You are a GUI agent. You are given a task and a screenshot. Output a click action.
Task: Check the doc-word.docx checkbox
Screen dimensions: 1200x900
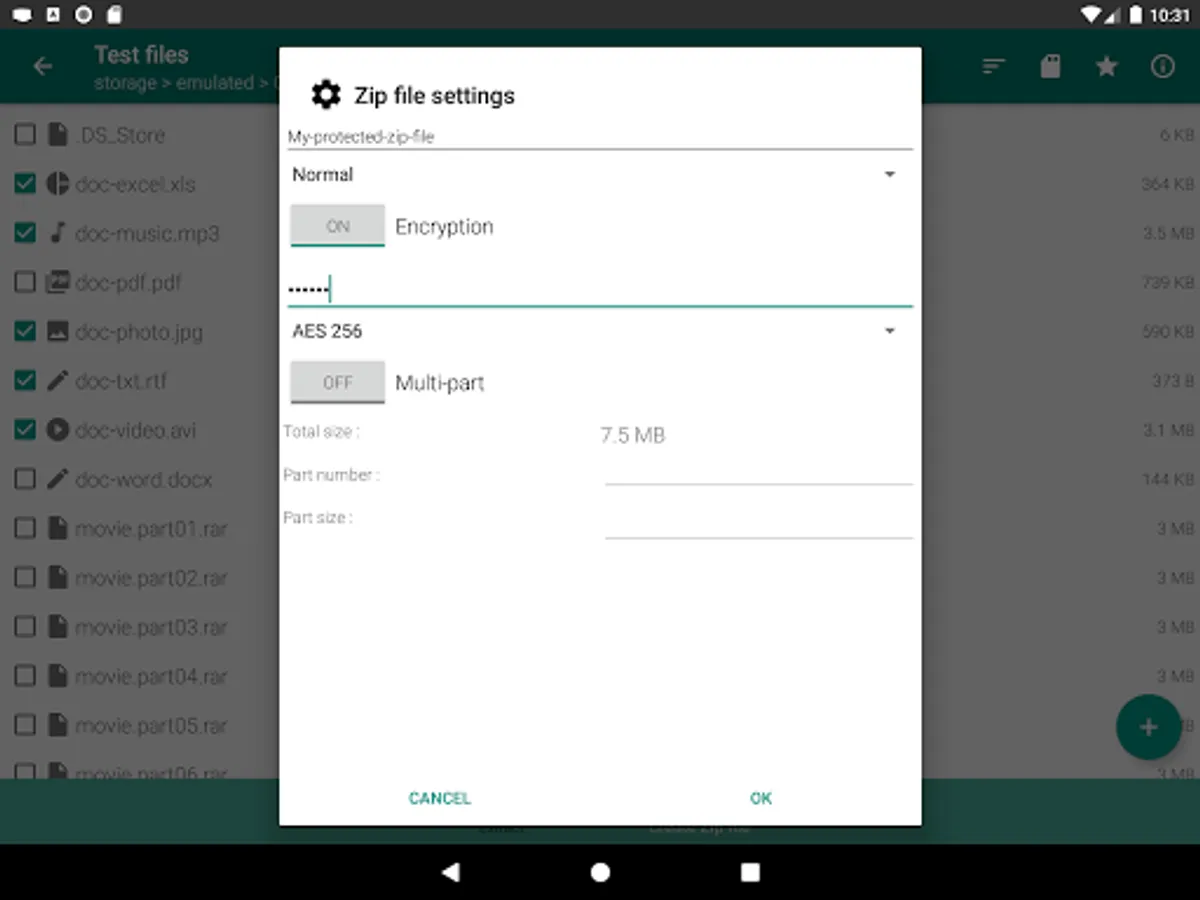(25, 479)
